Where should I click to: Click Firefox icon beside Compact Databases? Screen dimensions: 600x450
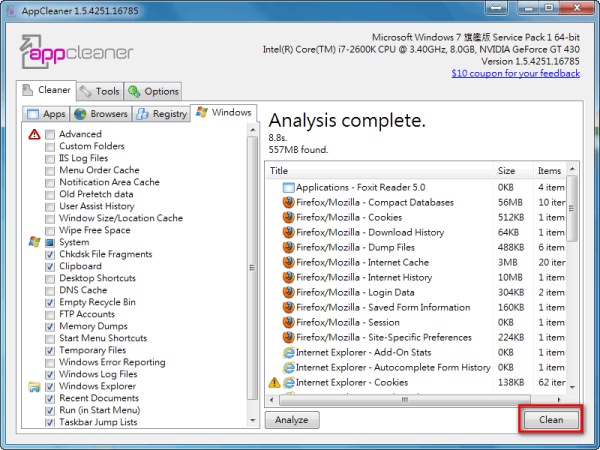[x=290, y=202]
